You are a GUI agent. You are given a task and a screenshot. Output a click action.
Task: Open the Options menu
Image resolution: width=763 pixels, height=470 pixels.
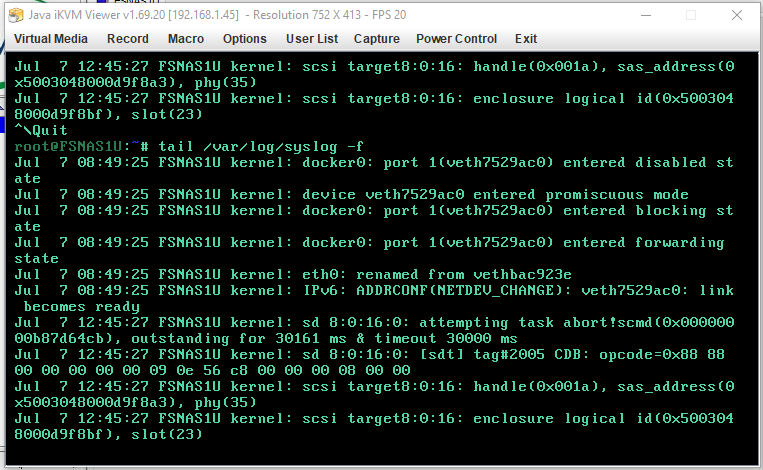click(x=245, y=39)
